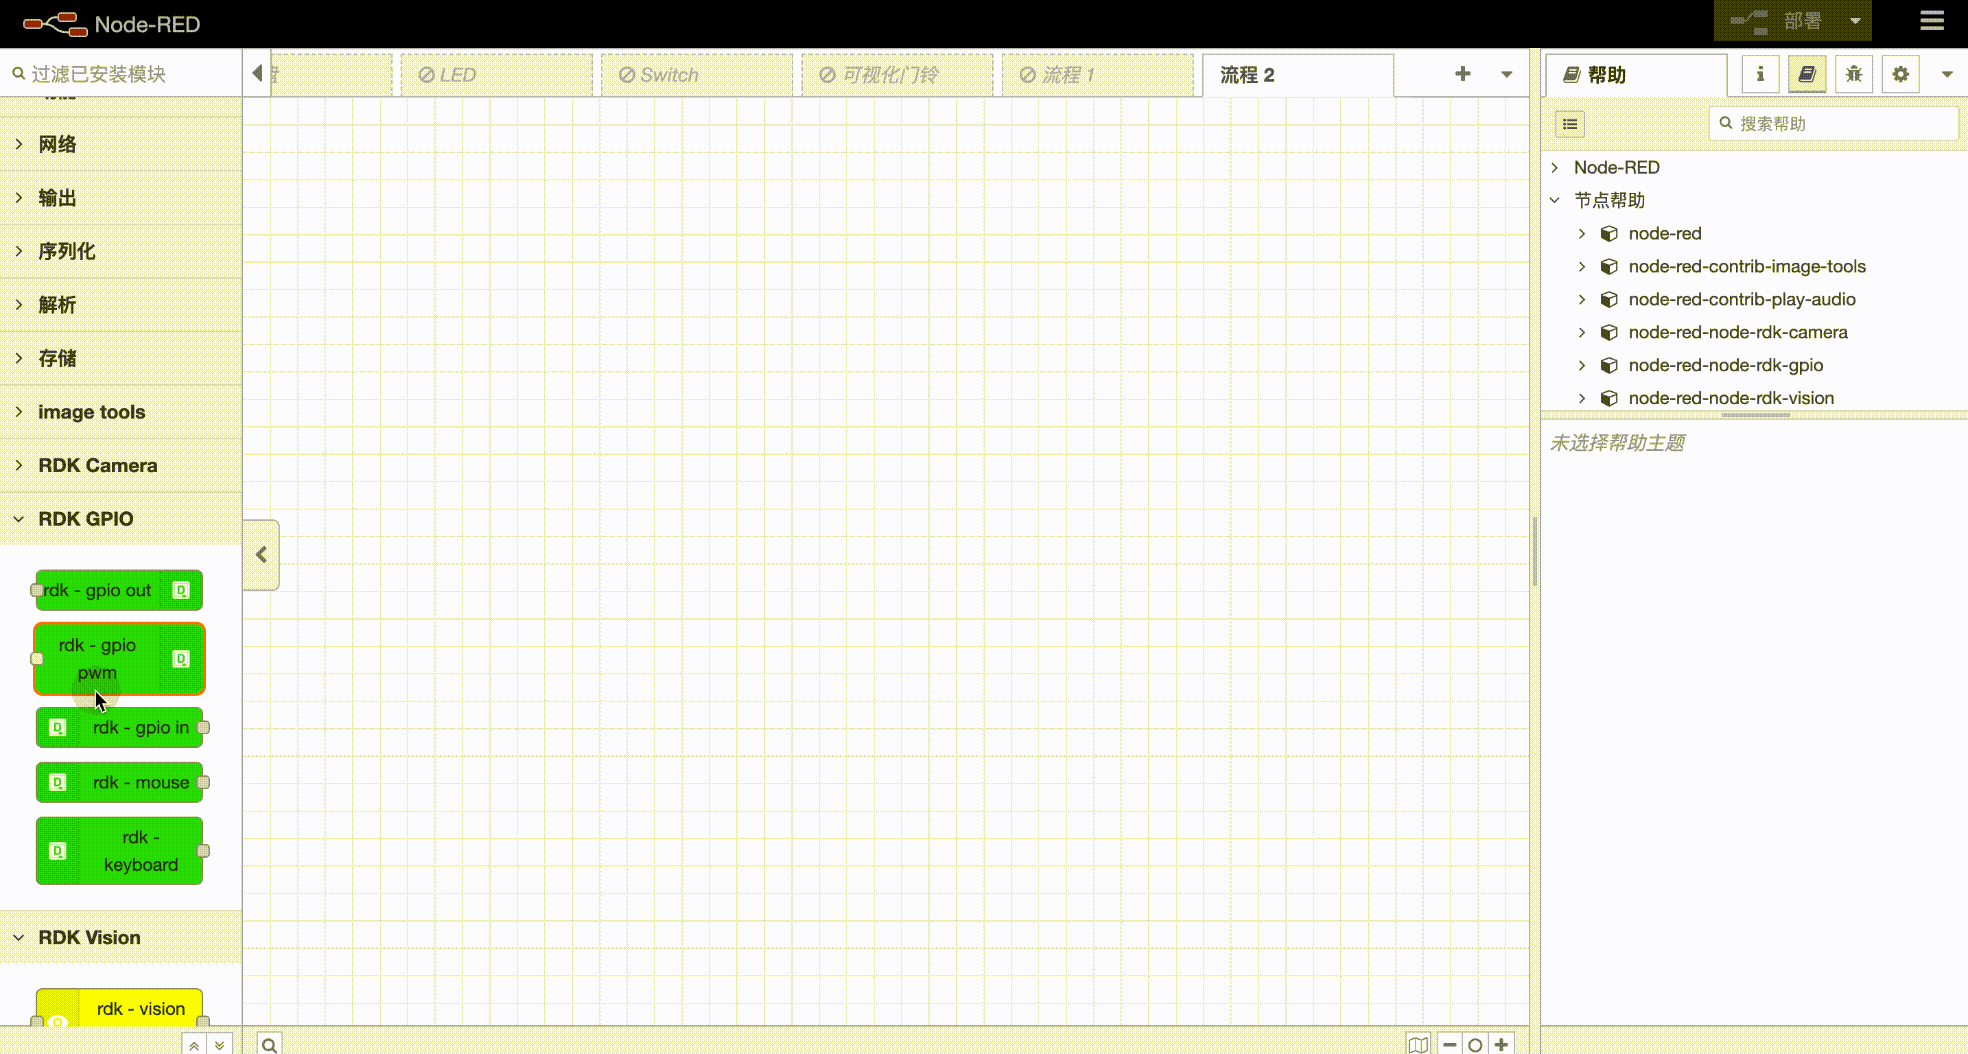Open the debug messages bug icon
This screenshot has width=1968, height=1054.
click(1854, 74)
